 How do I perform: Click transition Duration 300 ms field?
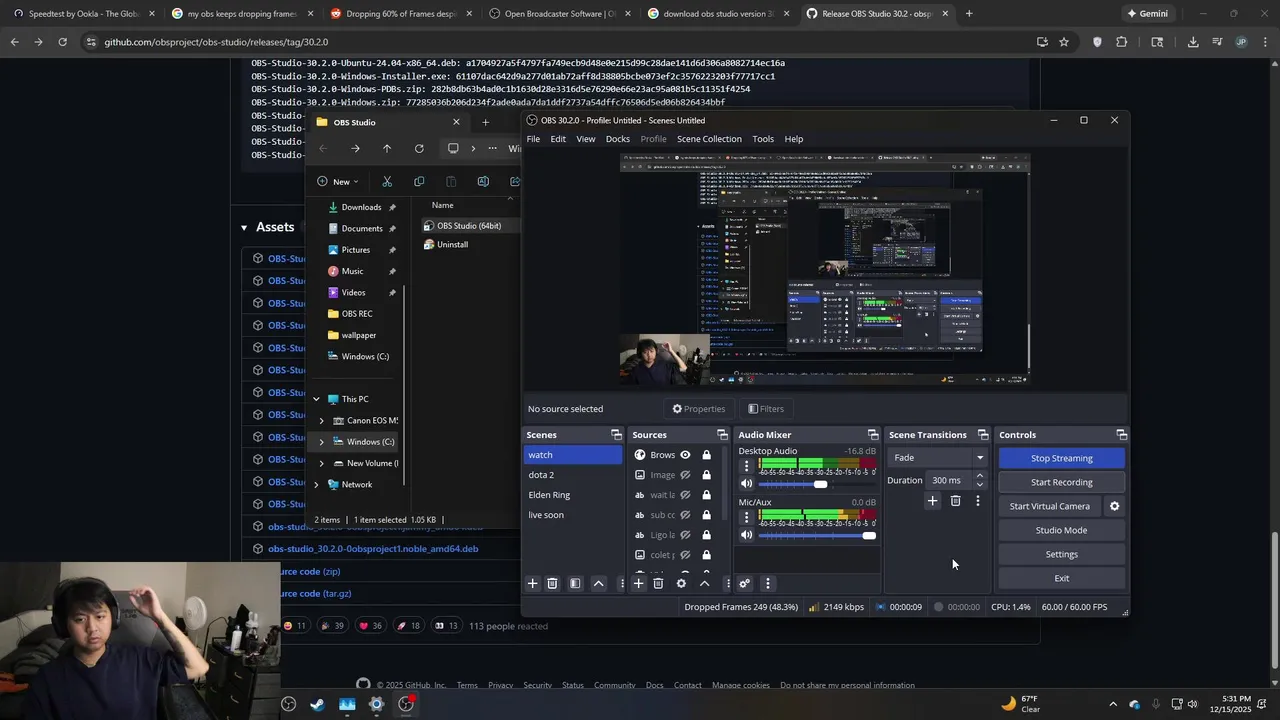(948, 480)
